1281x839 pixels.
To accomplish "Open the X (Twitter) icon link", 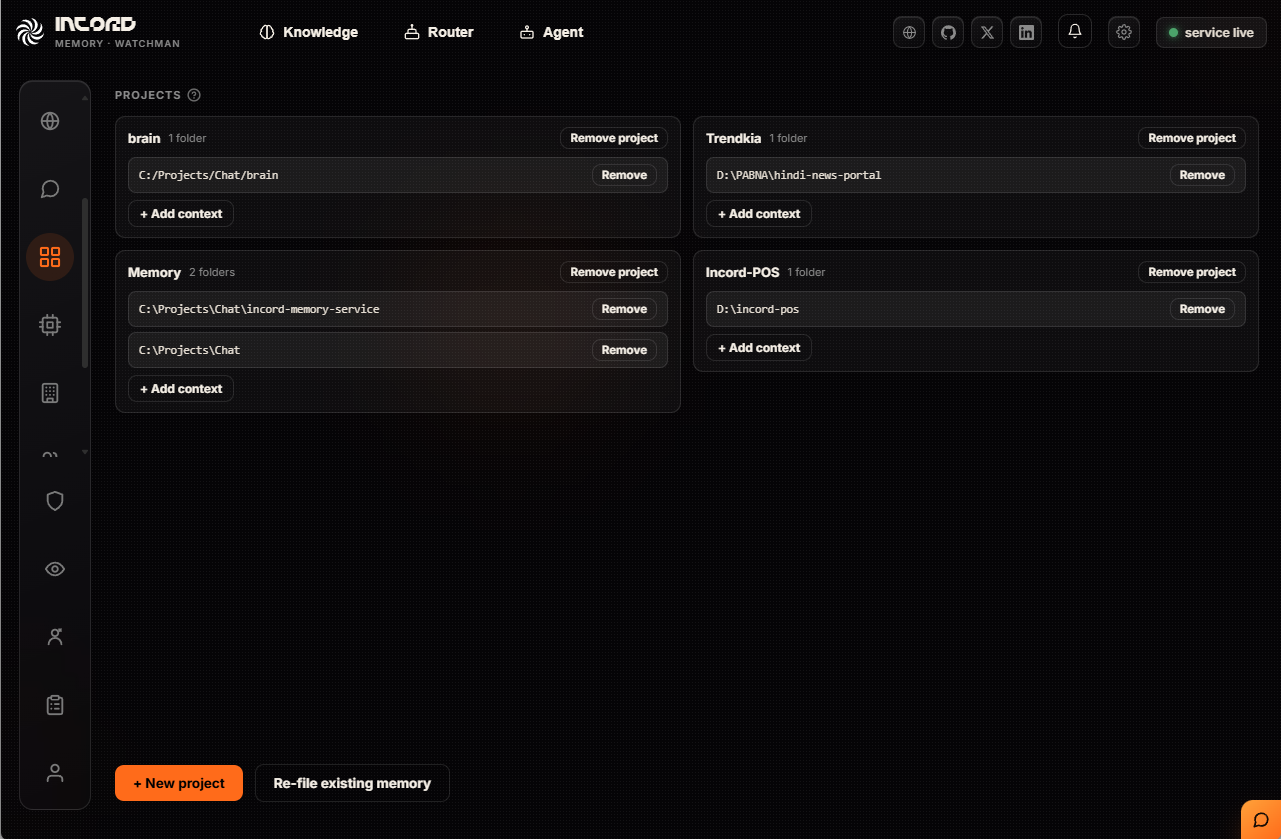I will 987,32.
